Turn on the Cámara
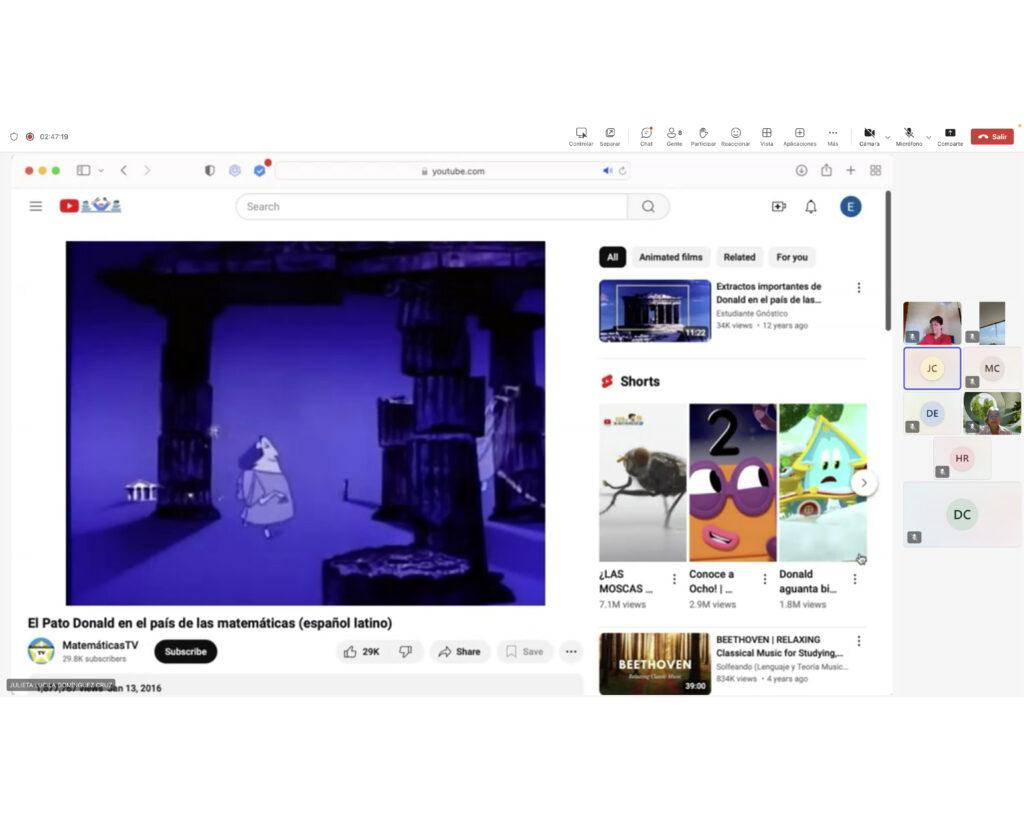 [869, 136]
